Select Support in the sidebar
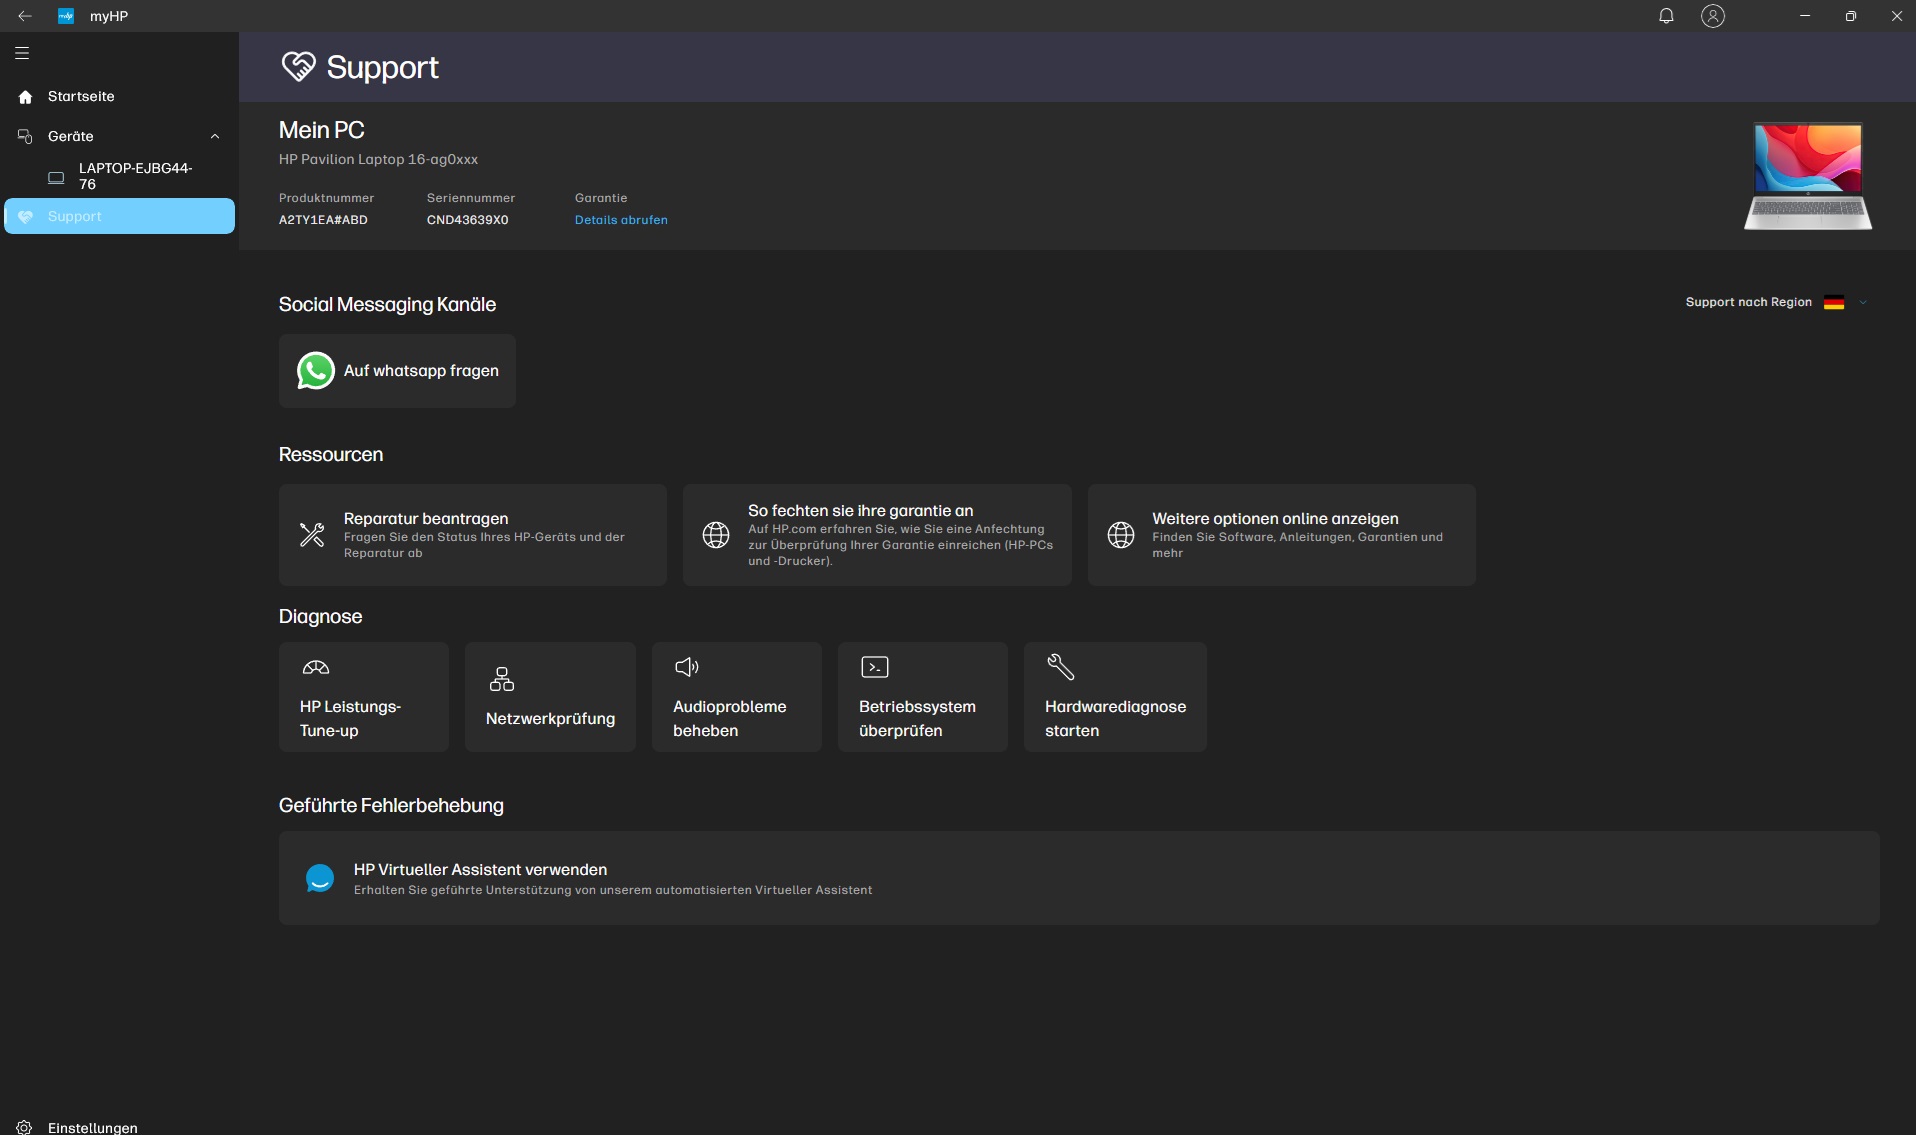Image resolution: width=1916 pixels, height=1135 pixels. tap(120, 216)
